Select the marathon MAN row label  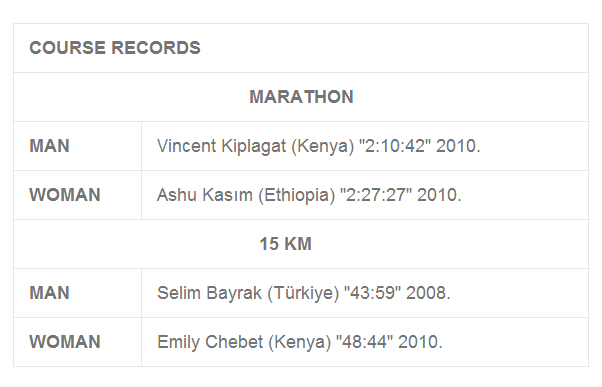(50, 146)
